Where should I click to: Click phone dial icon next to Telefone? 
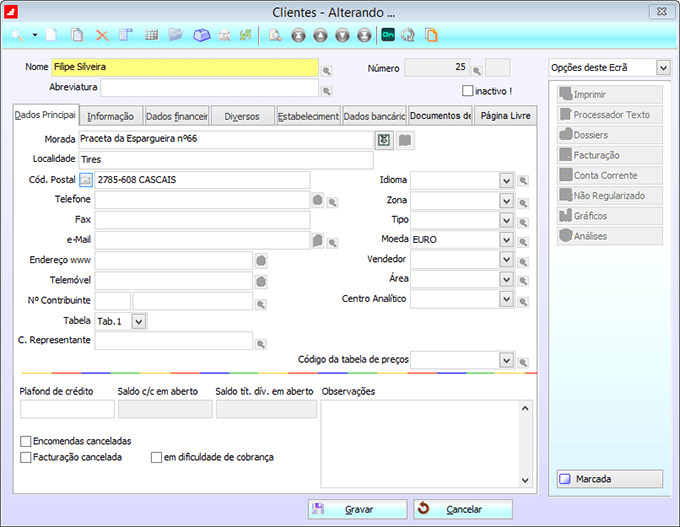(x=318, y=200)
